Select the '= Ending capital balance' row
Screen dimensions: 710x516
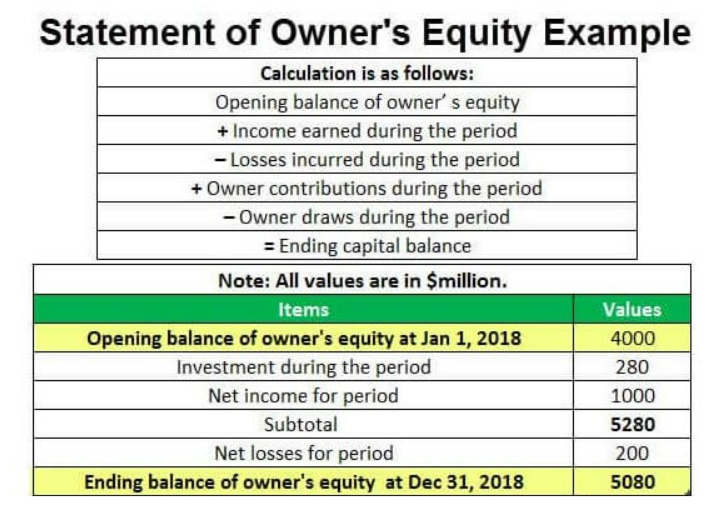pos(367,246)
